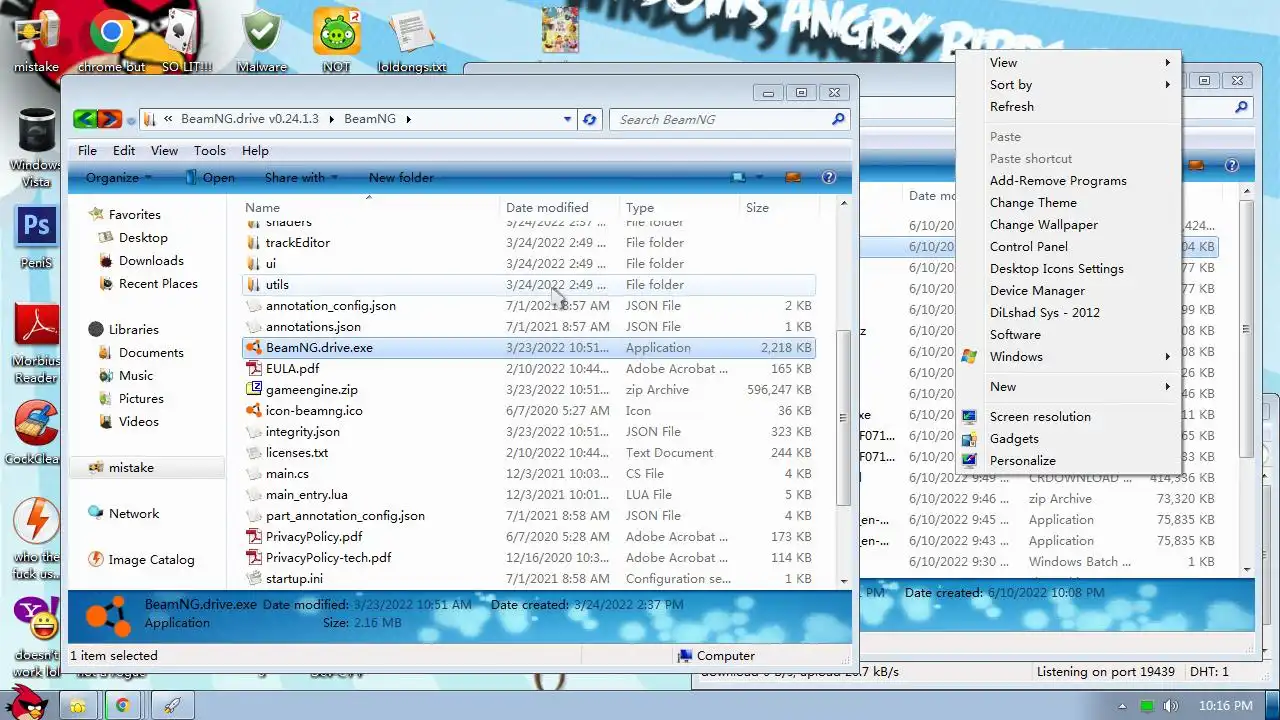Choose Refresh from the context menu
Image resolution: width=1280 pixels, height=720 pixels.
(1068, 106)
